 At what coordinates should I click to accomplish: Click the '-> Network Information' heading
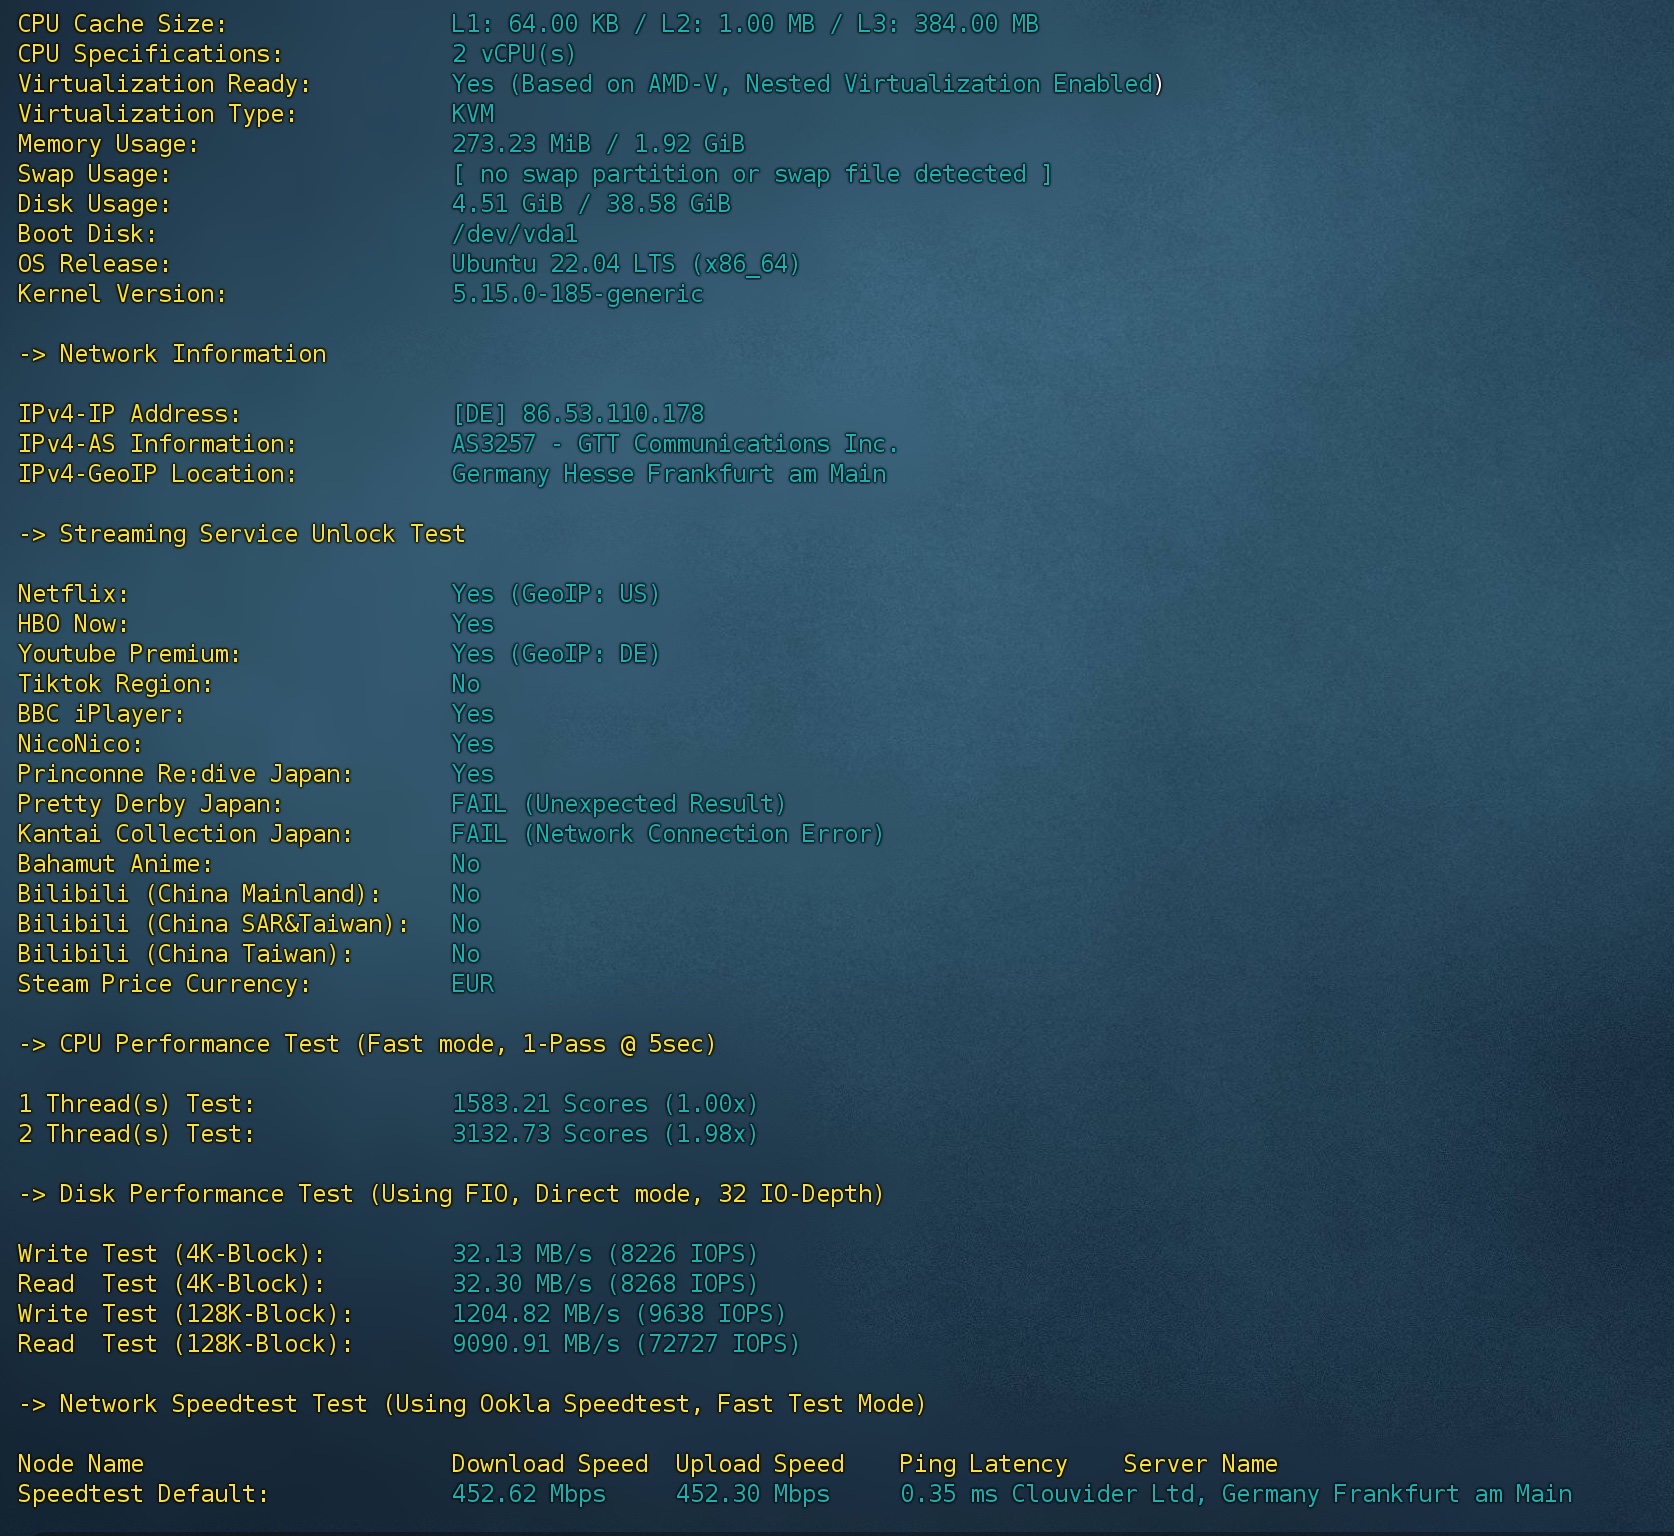172,353
